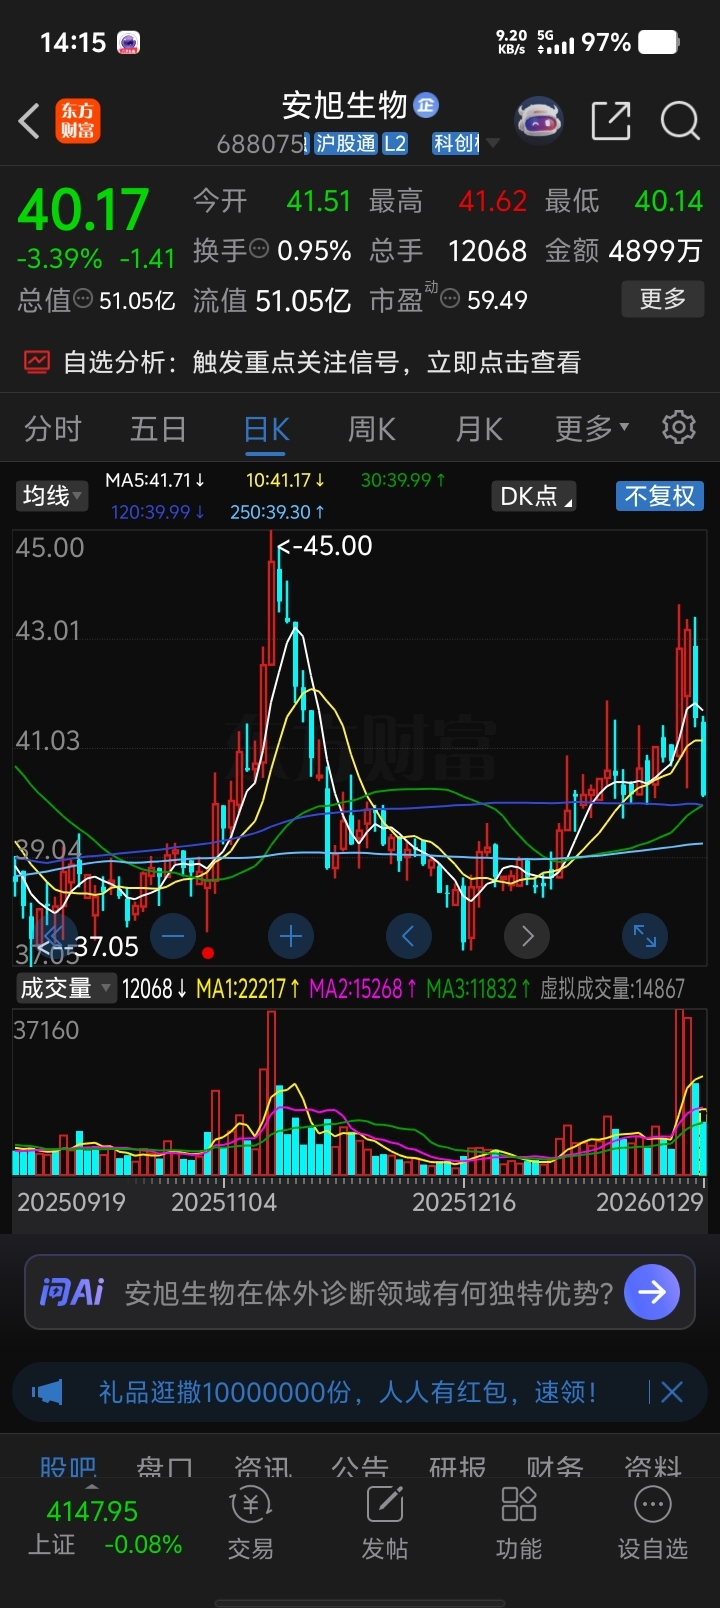Select the 日K tab
720x1608 pixels.
(266, 429)
